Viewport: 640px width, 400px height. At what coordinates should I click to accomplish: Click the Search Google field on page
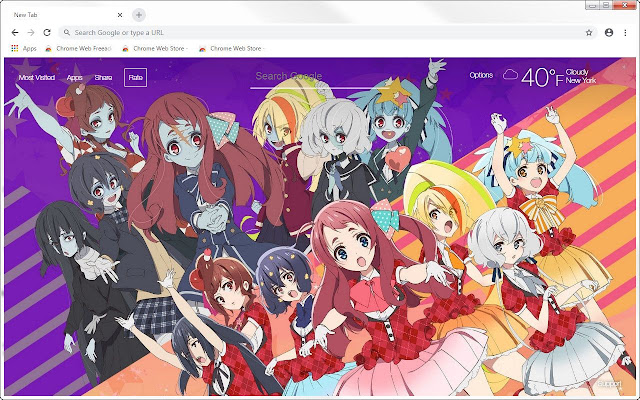[x=320, y=78]
